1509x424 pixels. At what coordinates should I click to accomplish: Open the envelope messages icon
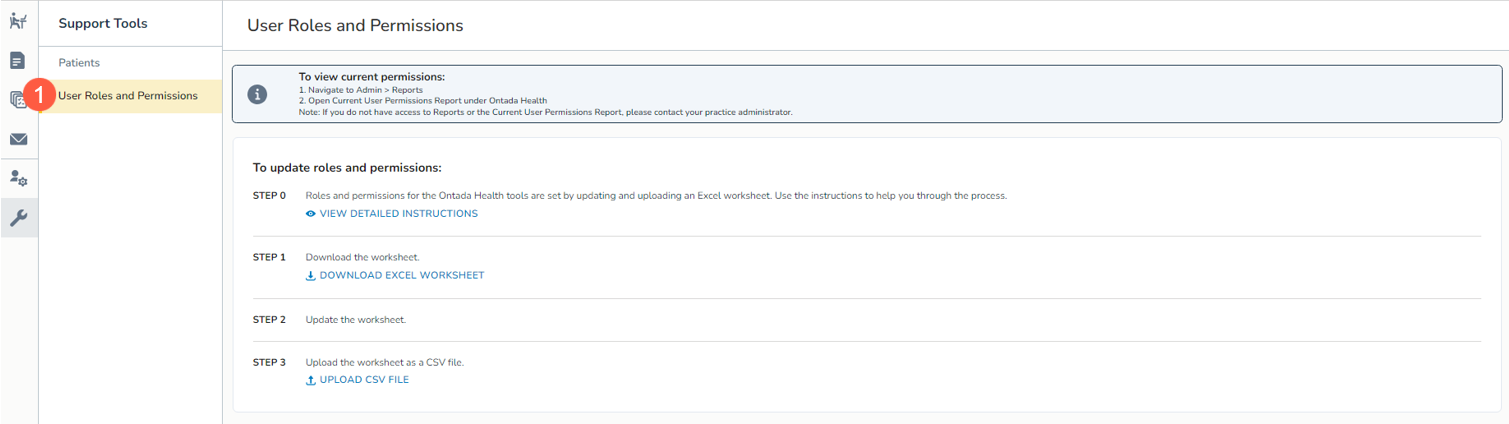[x=18, y=139]
